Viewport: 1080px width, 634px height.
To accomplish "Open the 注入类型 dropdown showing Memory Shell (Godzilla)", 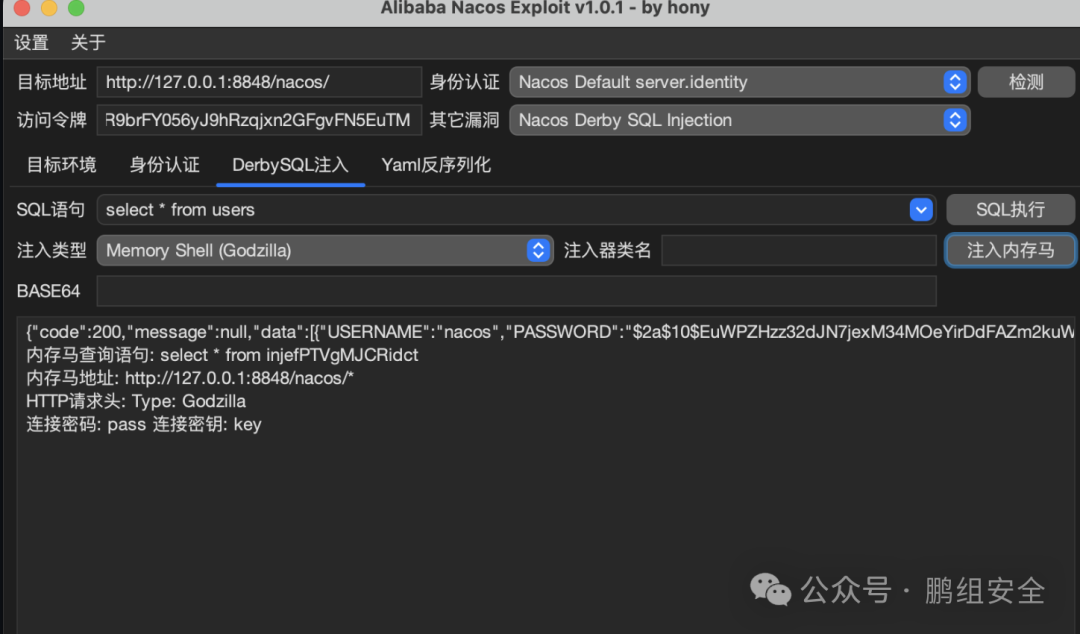I will pos(324,250).
